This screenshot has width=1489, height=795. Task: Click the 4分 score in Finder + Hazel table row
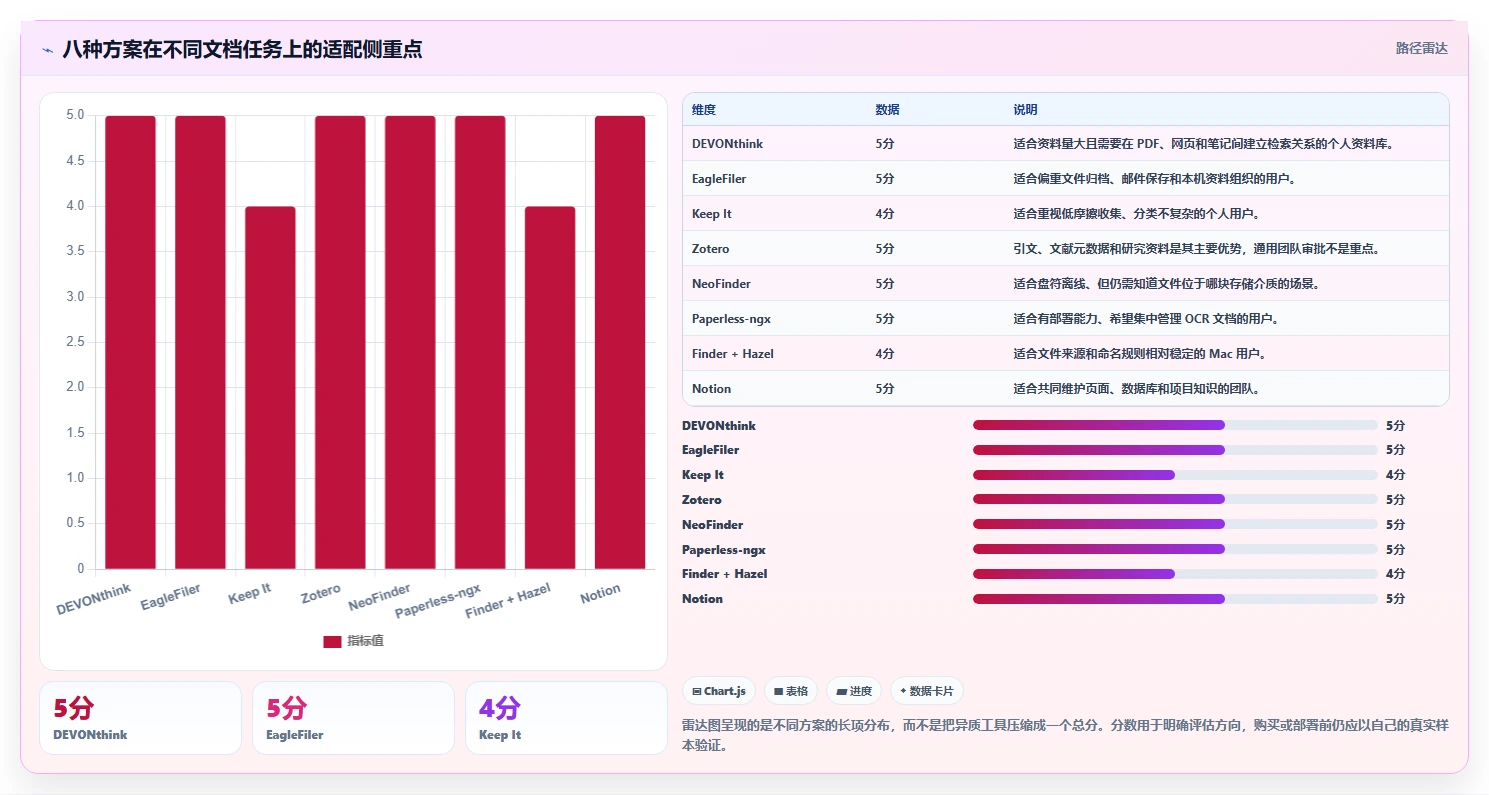[x=885, y=354]
